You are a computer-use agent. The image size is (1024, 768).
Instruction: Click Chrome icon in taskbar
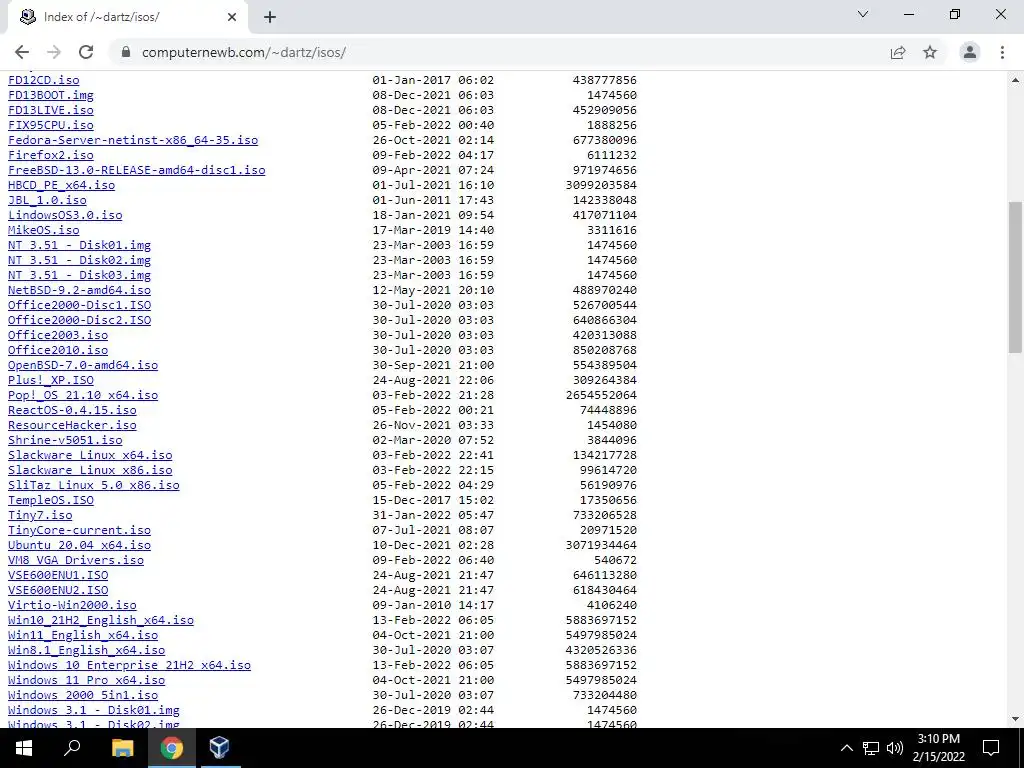[x=171, y=748]
